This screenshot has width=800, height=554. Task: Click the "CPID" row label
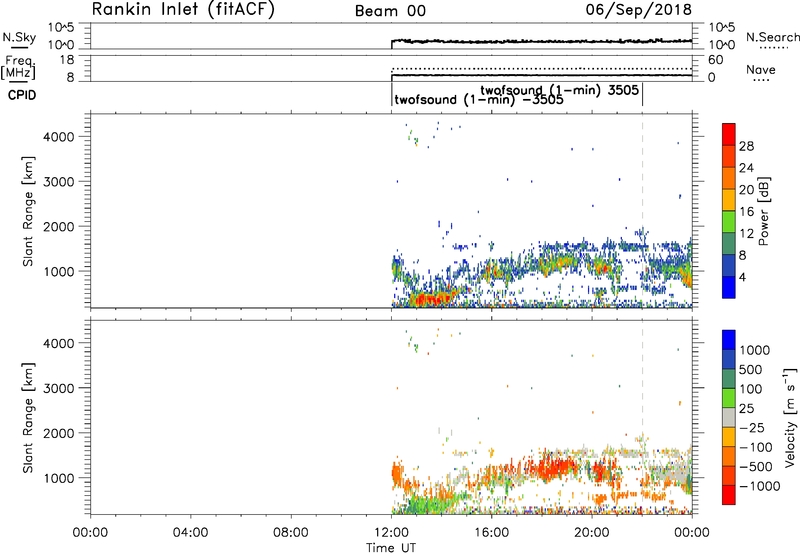22,95
